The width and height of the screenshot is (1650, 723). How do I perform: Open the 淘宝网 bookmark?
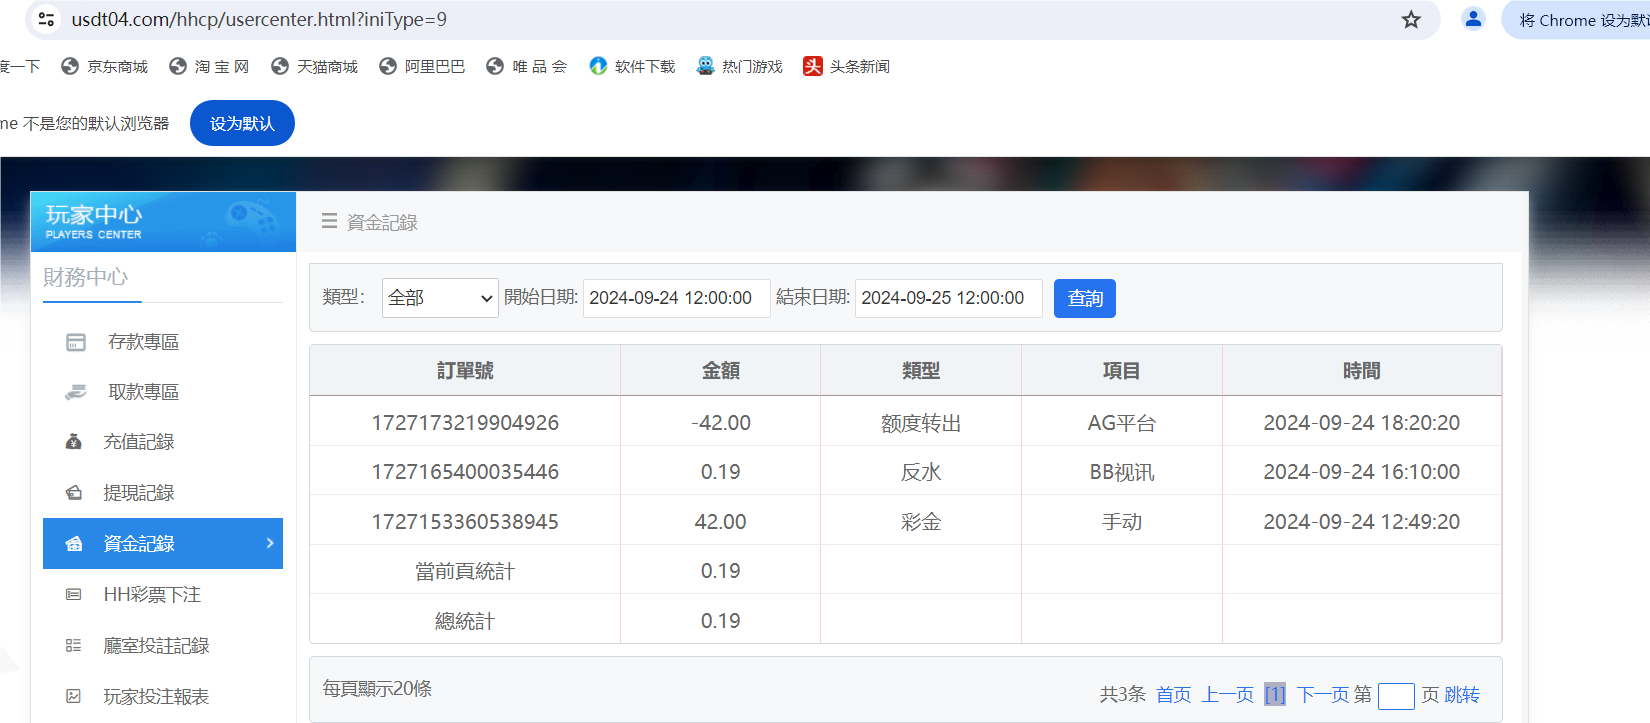coord(209,67)
